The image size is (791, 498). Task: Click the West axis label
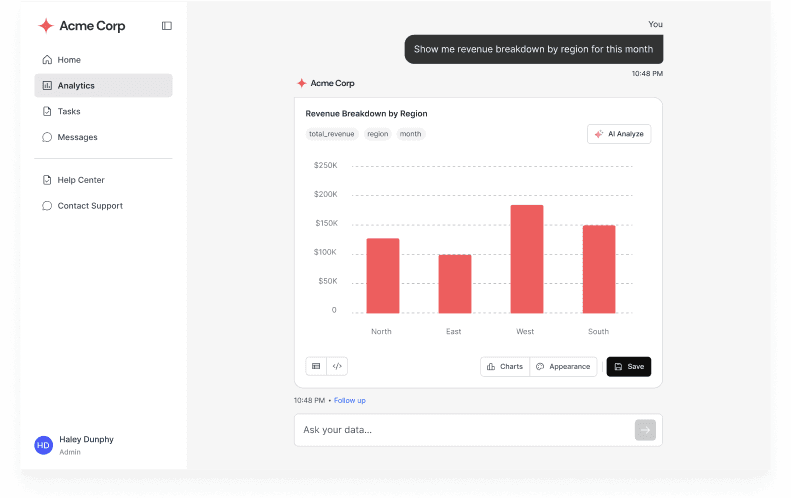point(525,331)
